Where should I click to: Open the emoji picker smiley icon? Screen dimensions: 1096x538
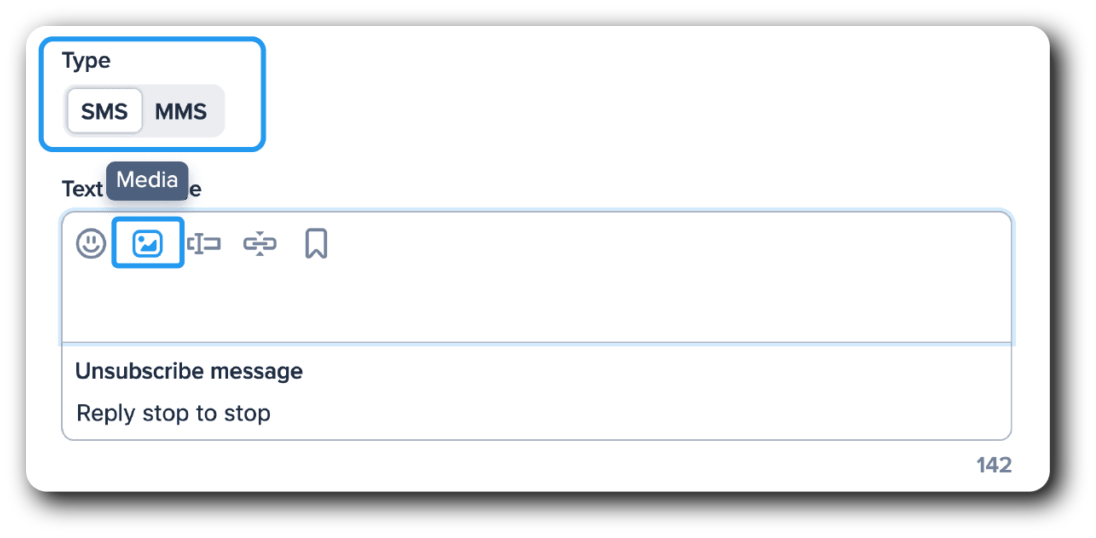[x=91, y=243]
